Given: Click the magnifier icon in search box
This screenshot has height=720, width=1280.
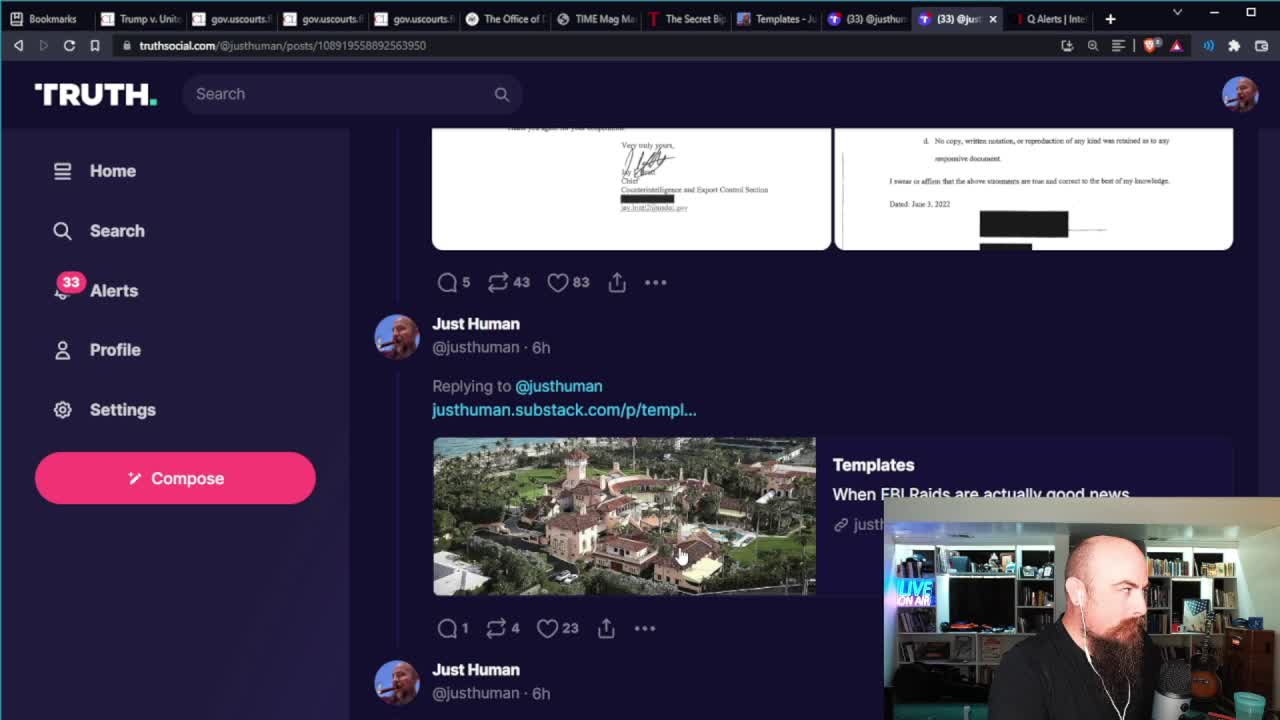Looking at the screenshot, I should tap(502, 94).
